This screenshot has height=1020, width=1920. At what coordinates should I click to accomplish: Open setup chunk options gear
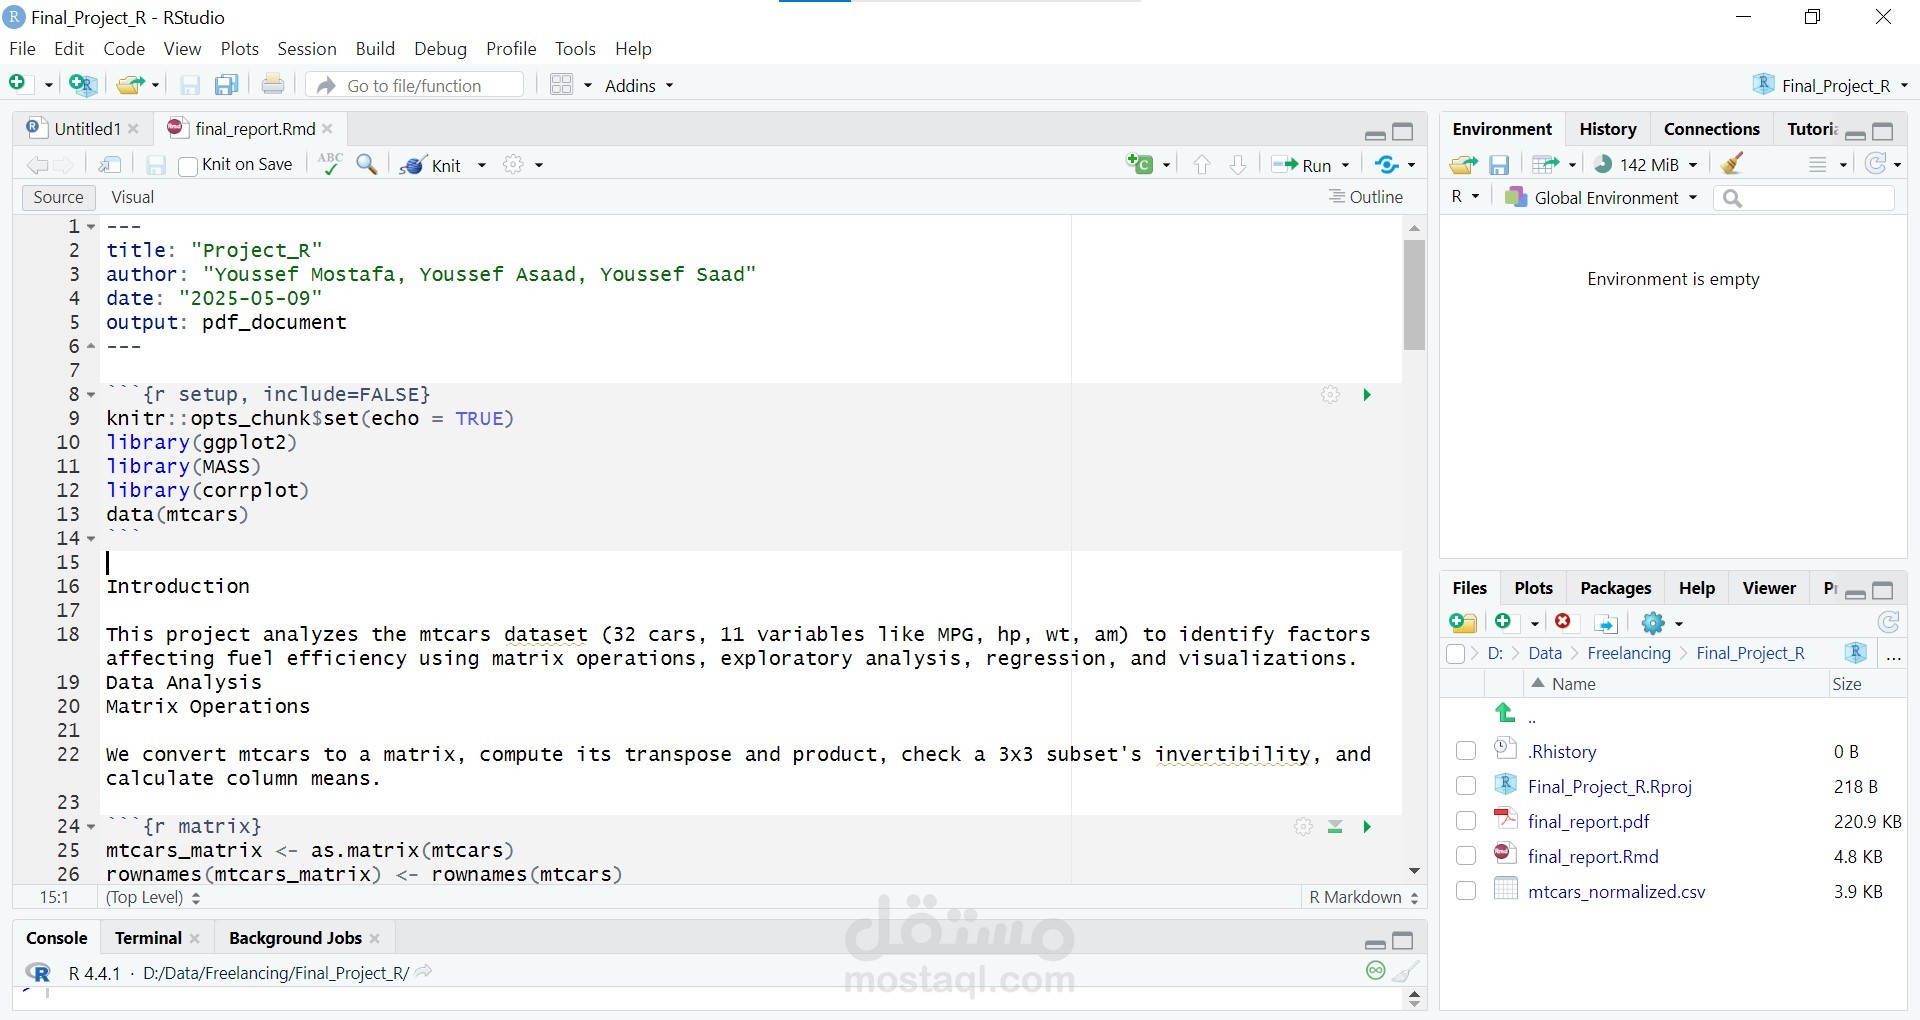pos(1330,395)
